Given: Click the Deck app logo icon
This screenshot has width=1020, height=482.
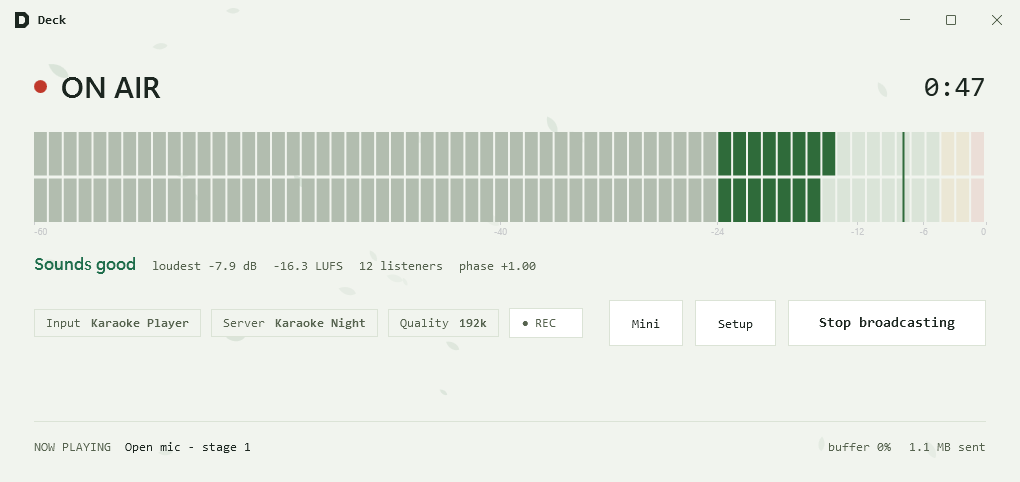Looking at the screenshot, I should point(21,20).
